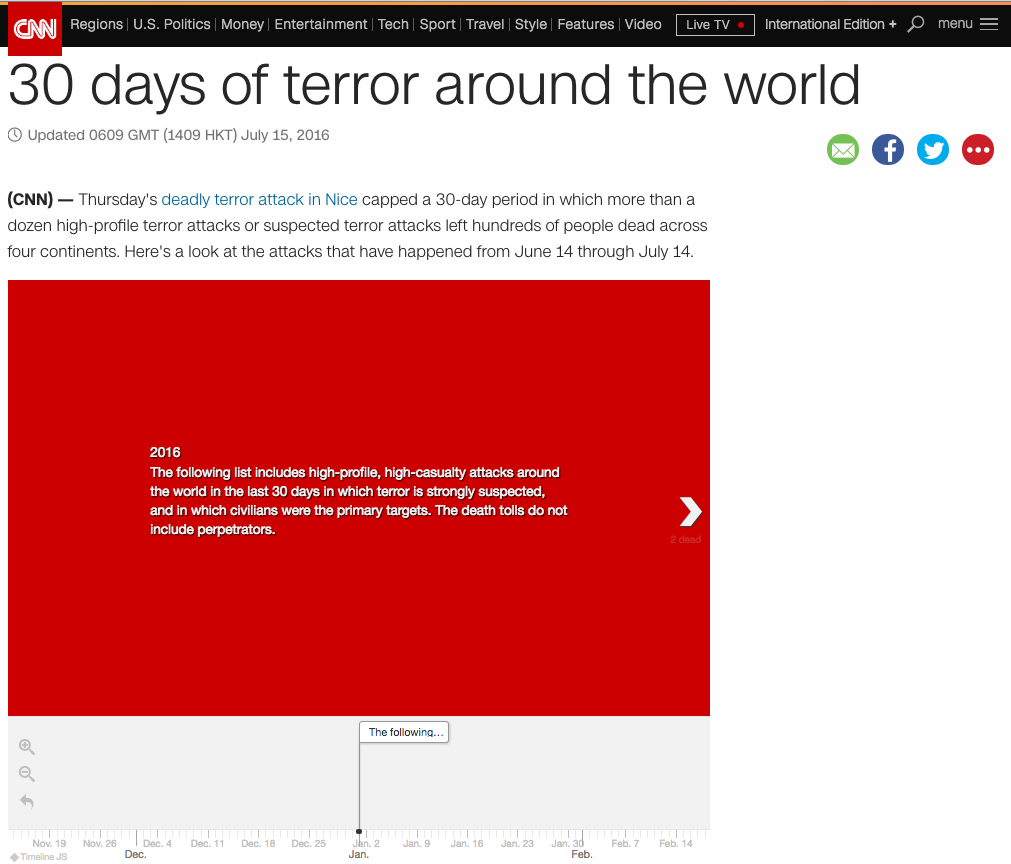Share article on Twitter

(933, 150)
